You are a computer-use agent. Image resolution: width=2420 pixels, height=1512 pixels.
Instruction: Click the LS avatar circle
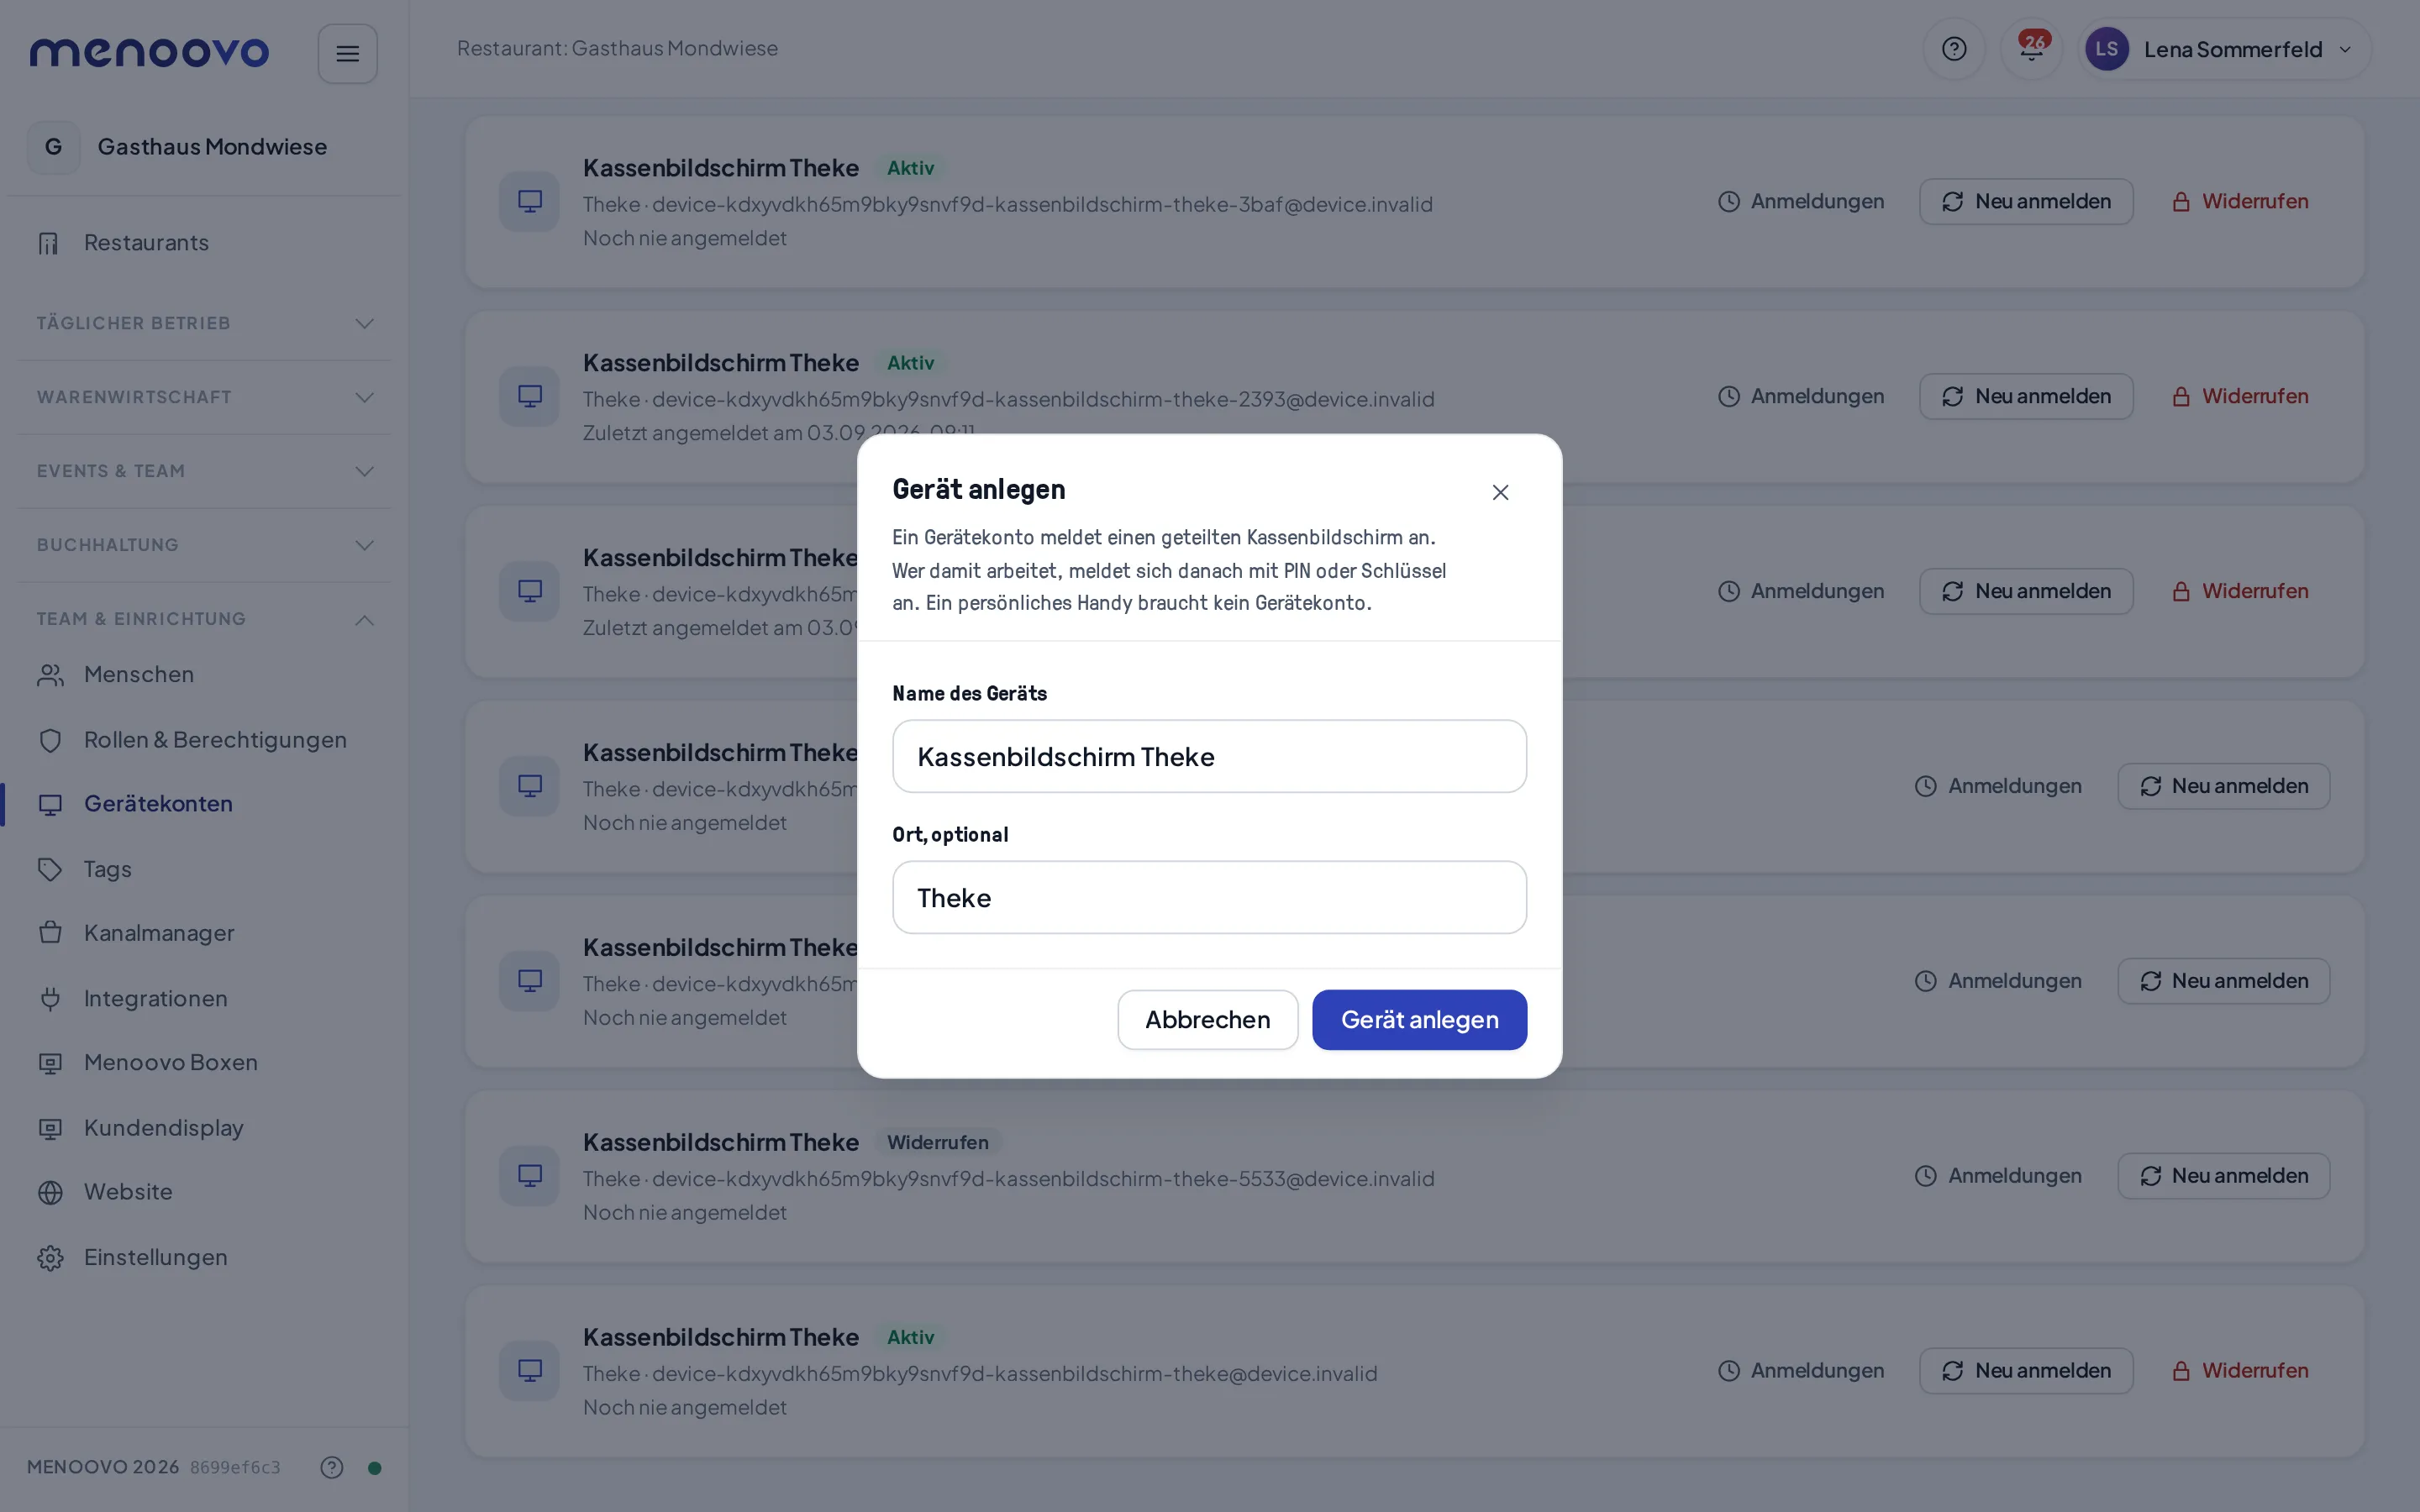[2106, 49]
